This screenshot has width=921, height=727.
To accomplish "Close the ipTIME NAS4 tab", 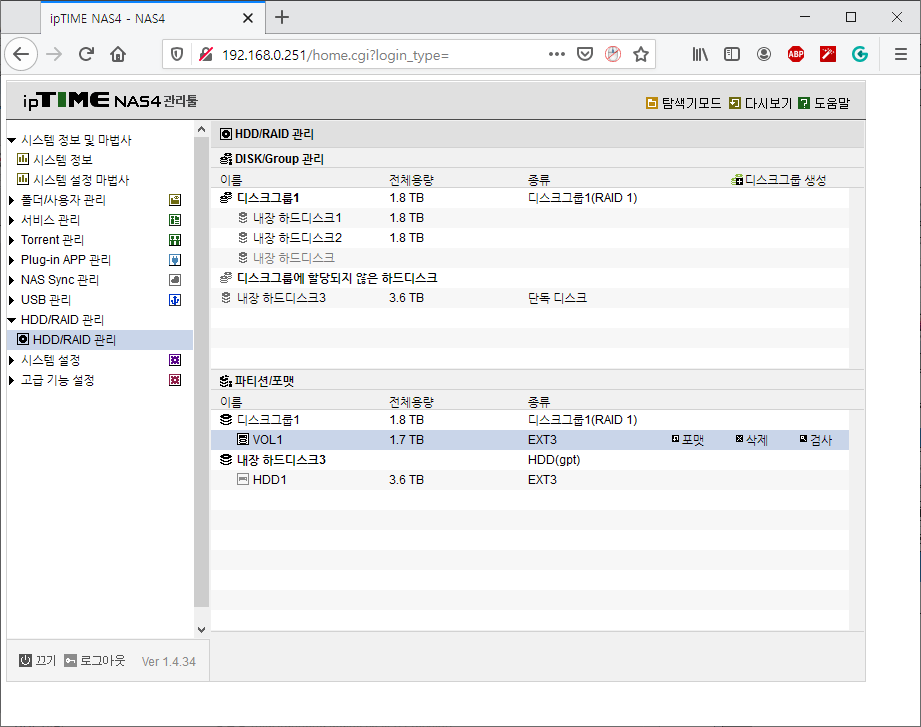I will (248, 18).
